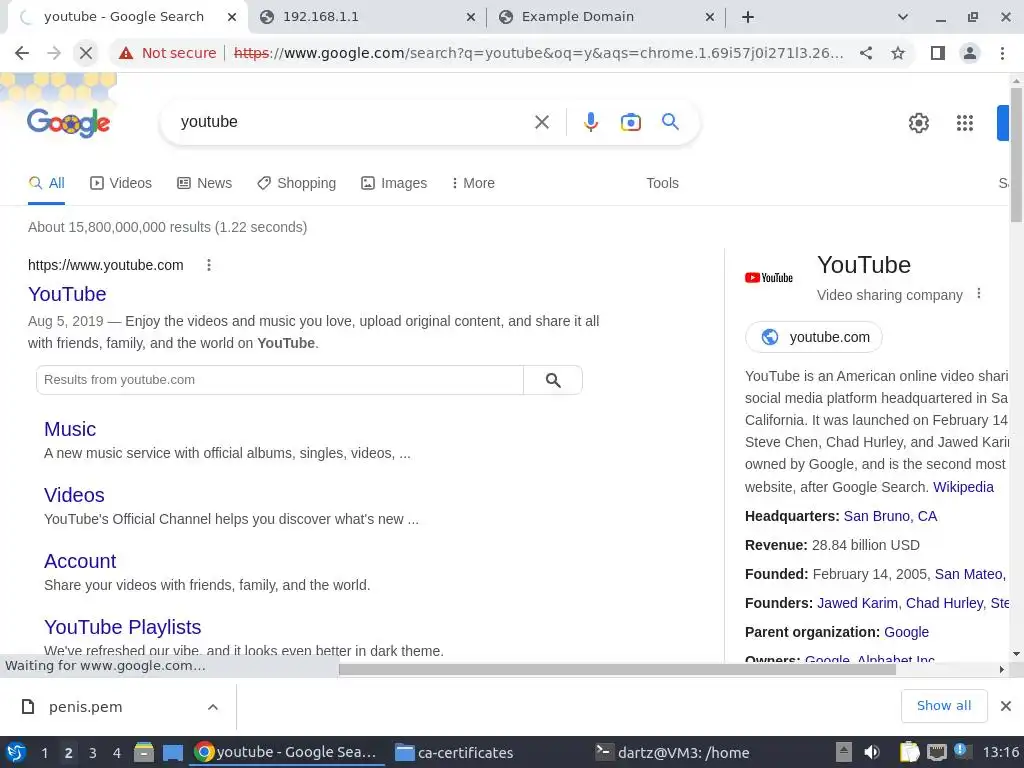Image resolution: width=1024 pixels, height=768 pixels.
Task: Click the Google search magnifier button
Action: coord(670,121)
